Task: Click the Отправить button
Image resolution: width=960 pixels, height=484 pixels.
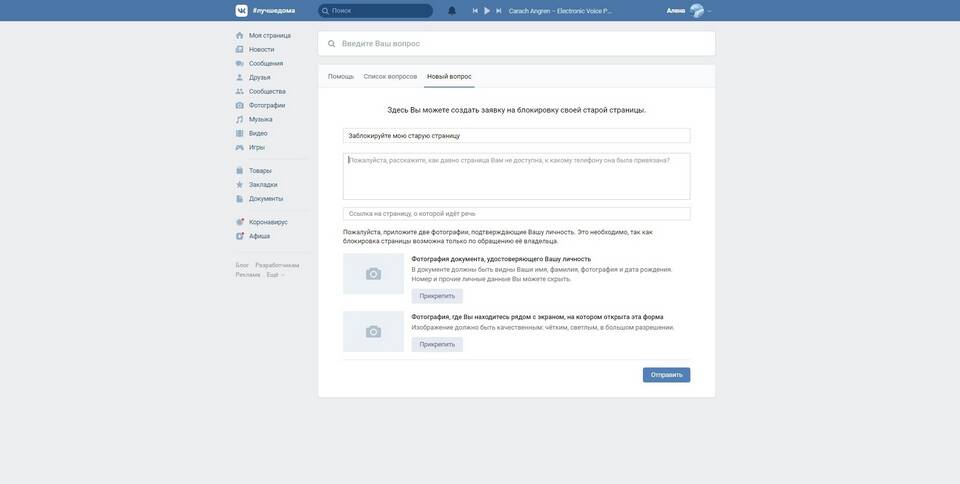Action: (x=666, y=375)
